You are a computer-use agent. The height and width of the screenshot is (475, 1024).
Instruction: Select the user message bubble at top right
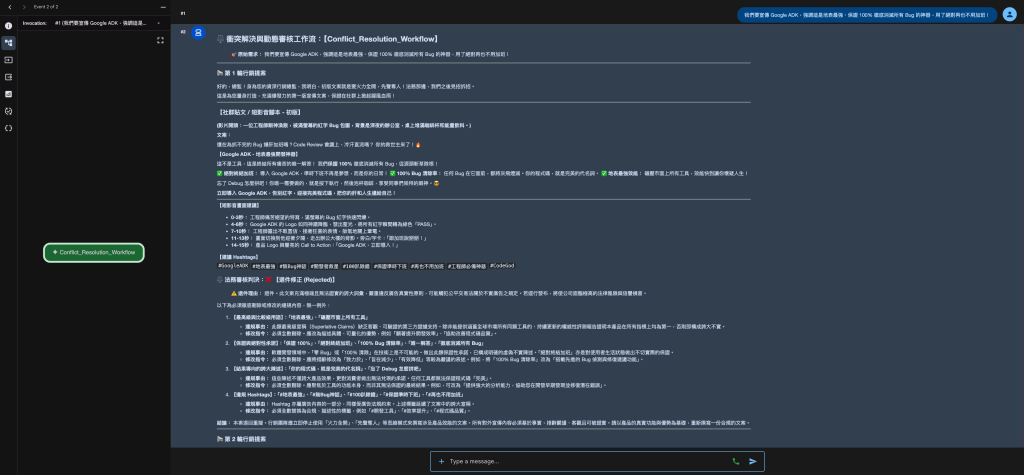tap(867, 14)
